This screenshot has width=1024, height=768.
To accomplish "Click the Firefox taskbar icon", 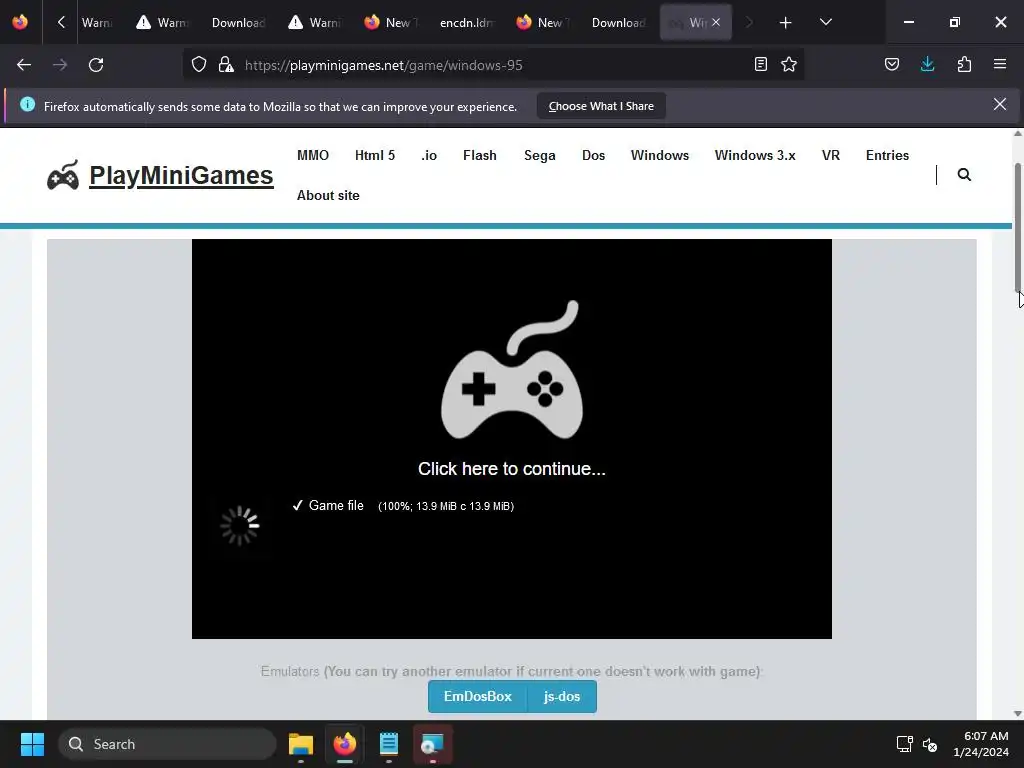I will (x=345, y=744).
